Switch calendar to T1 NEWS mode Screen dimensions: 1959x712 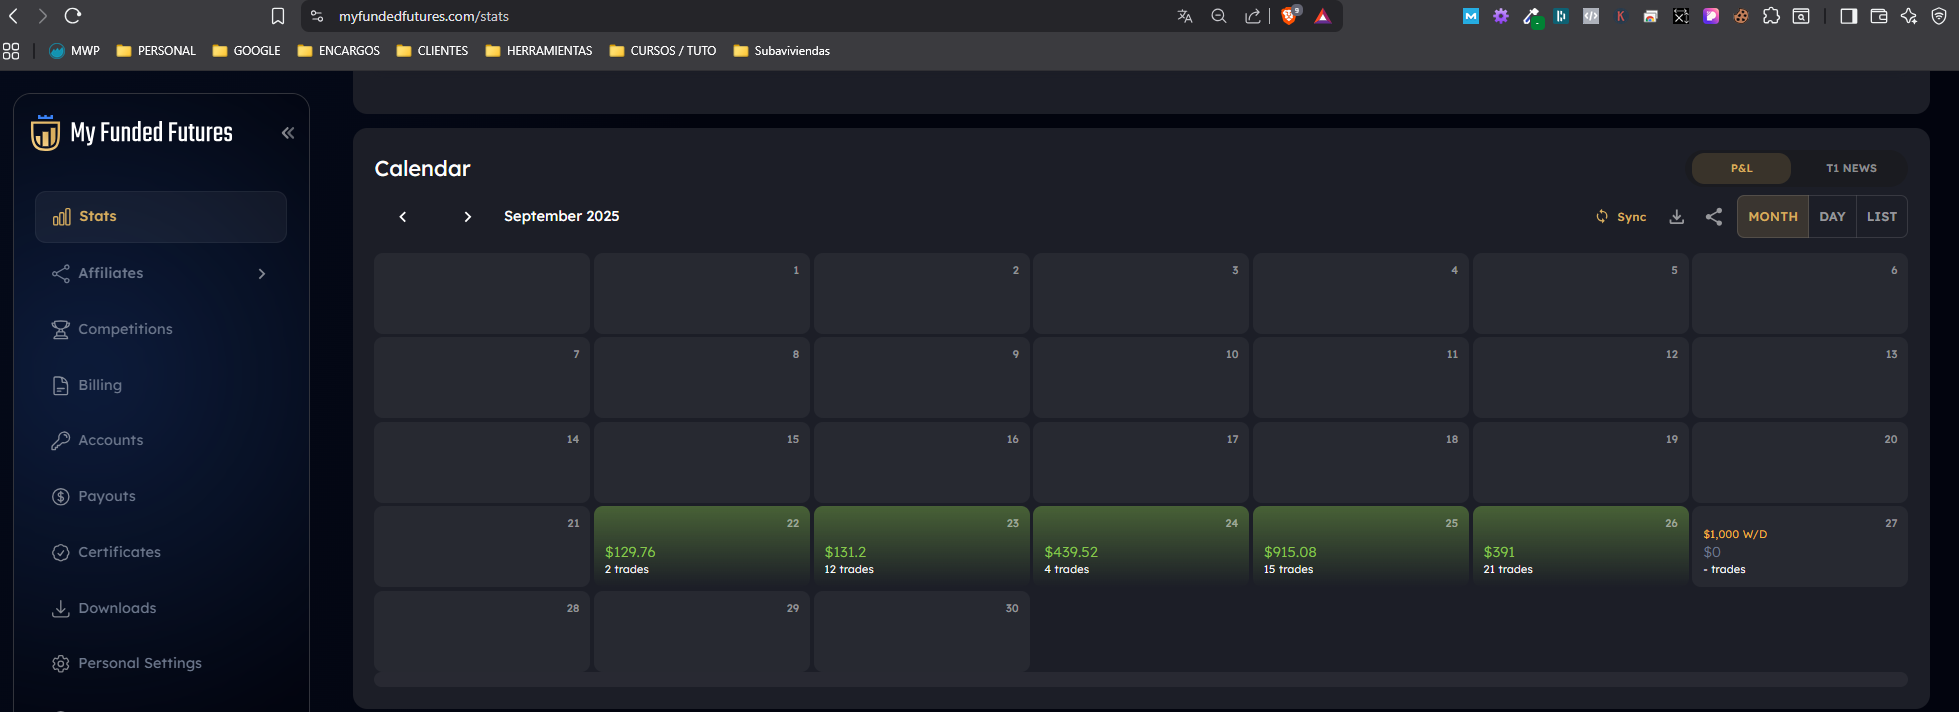pyautogui.click(x=1851, y=168)
